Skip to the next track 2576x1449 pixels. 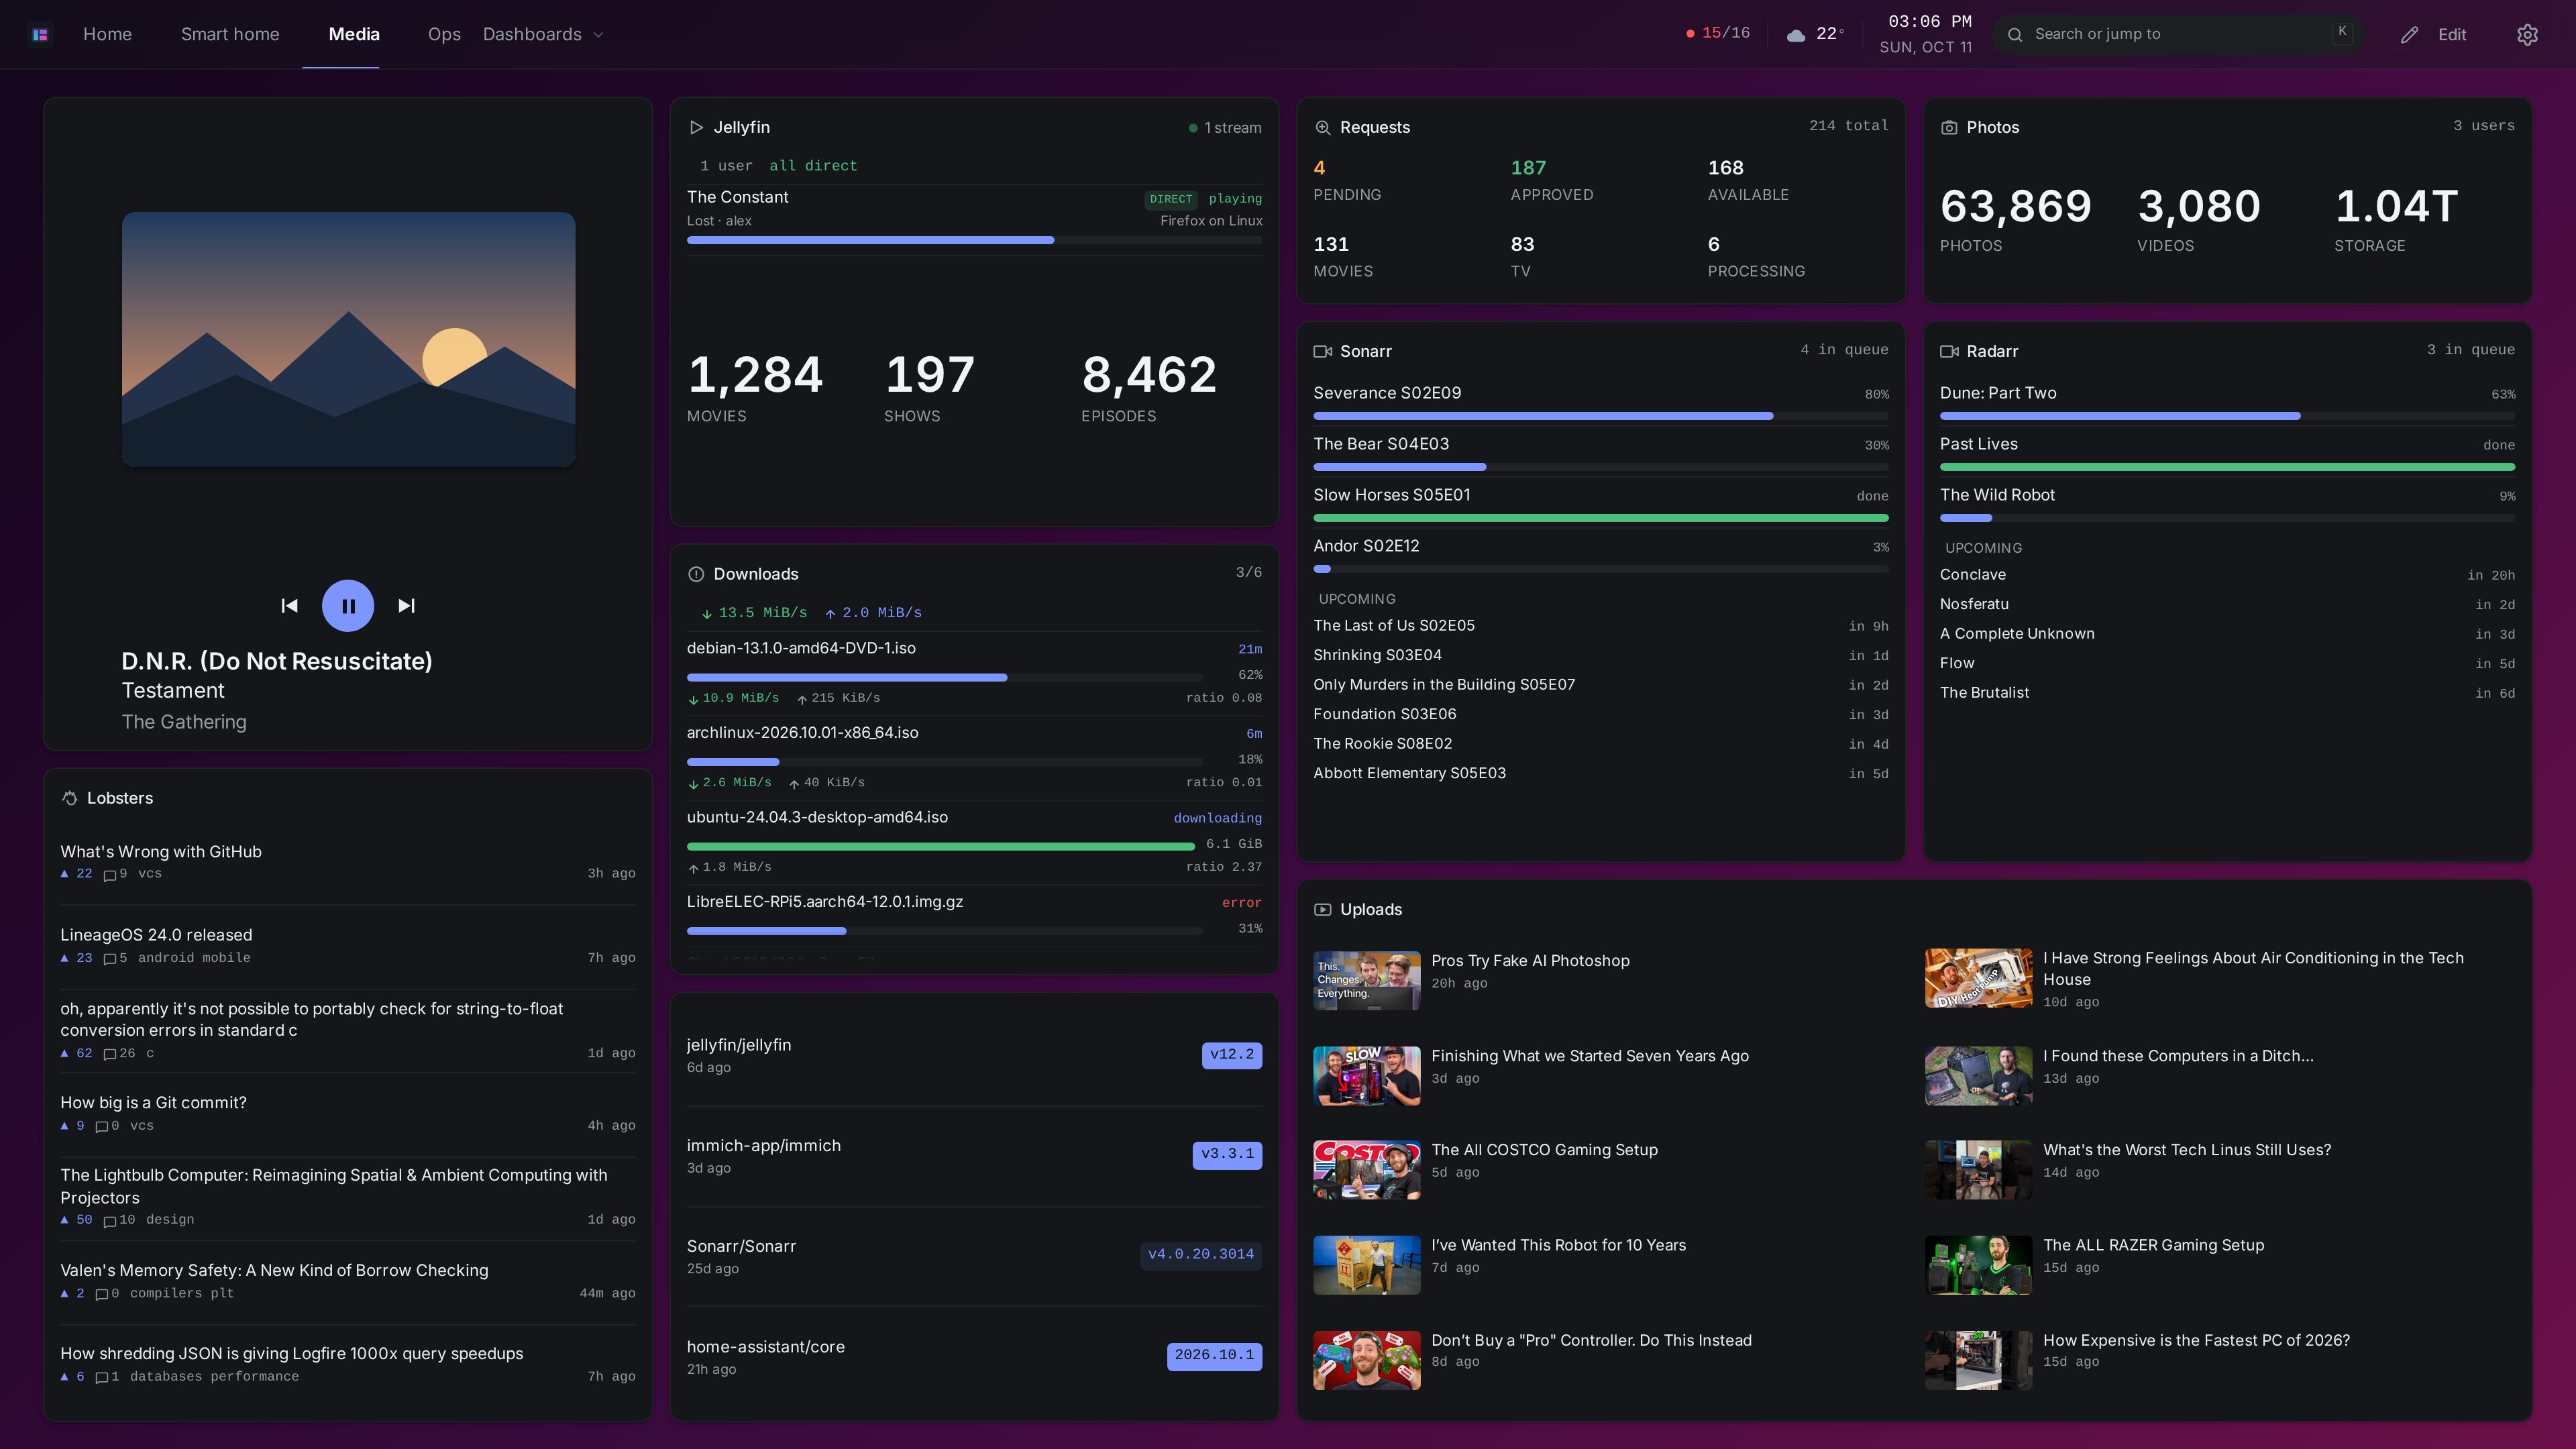(406, 606)
